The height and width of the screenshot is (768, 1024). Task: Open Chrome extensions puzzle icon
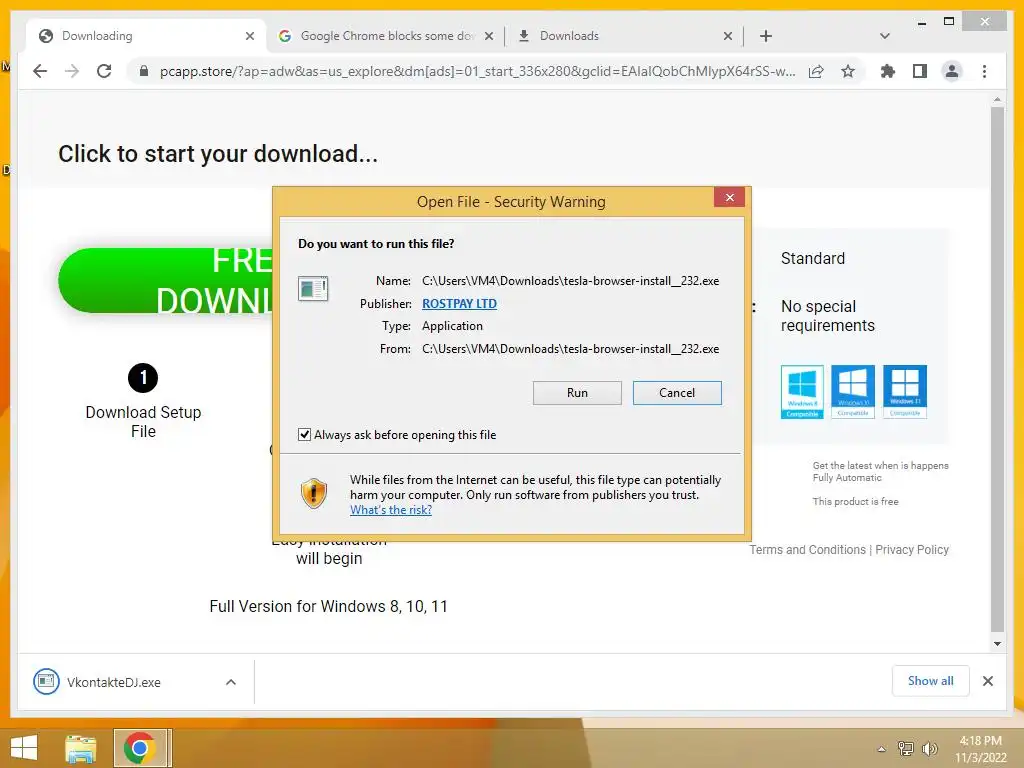pos(888,71)
